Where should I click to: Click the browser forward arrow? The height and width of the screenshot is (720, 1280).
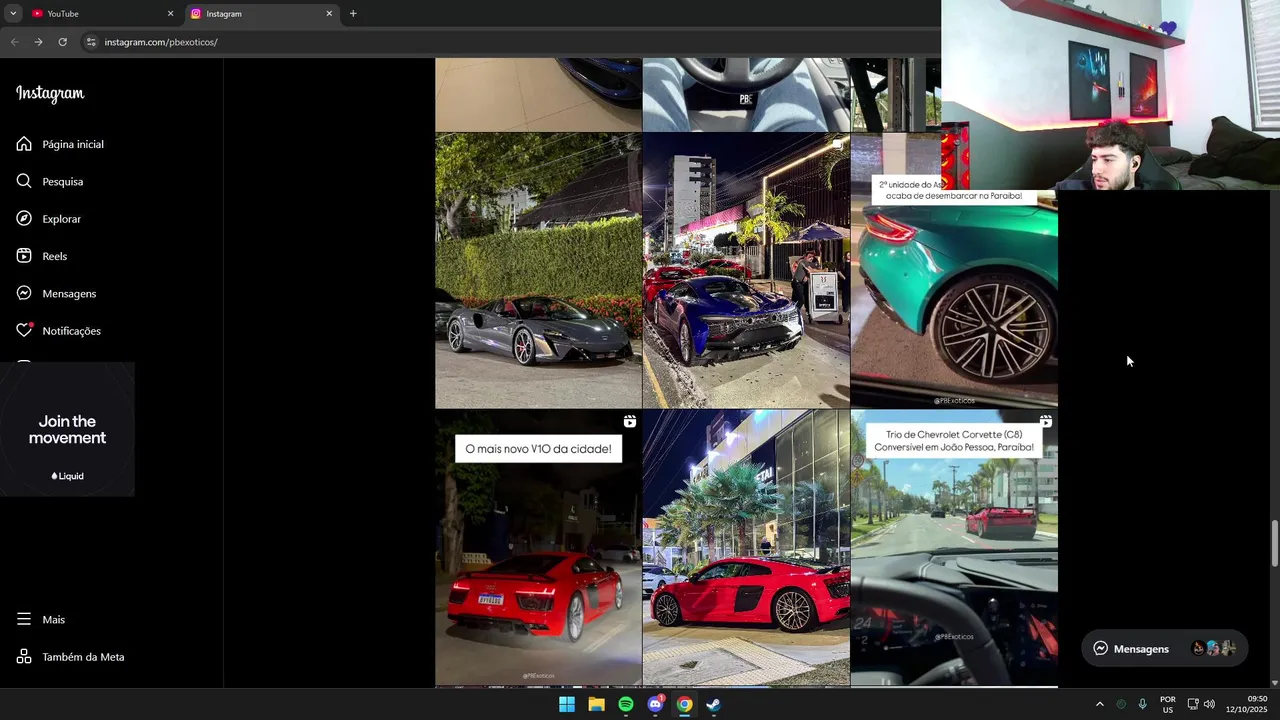pyautogui.click(x=38, y=42)
